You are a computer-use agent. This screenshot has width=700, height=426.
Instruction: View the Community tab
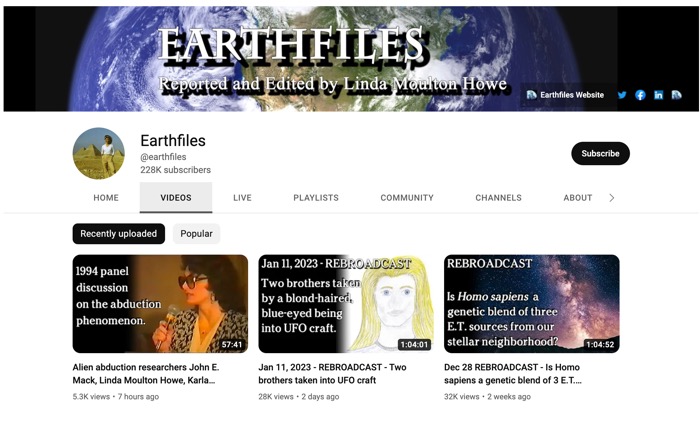click(407, 198)
